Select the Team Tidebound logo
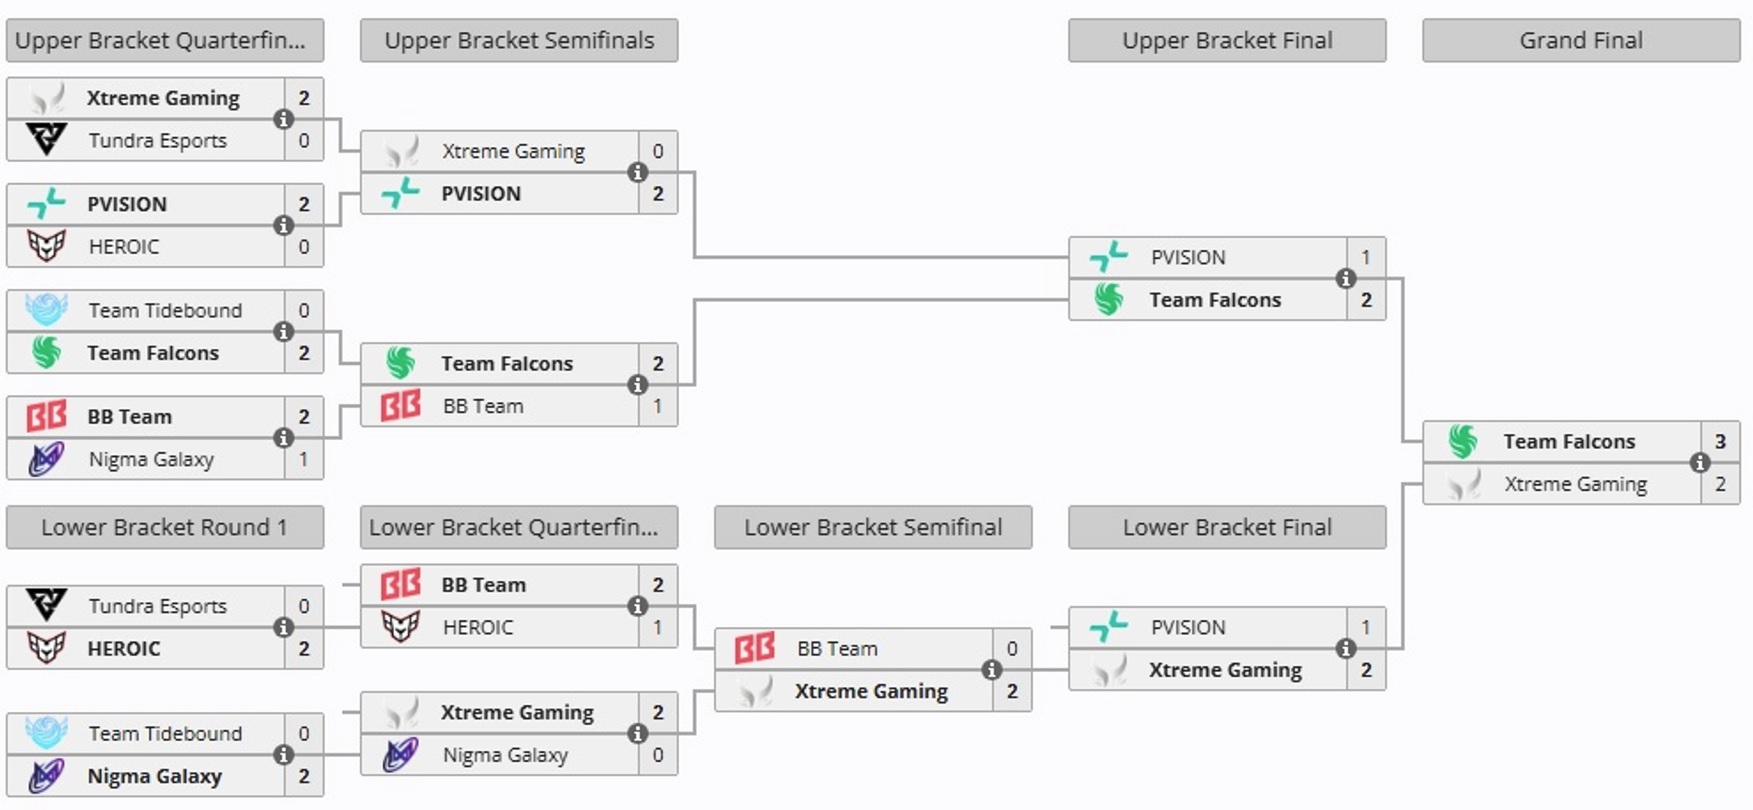The height and width of the screenshot is (810, 1753). pyautogui.click(x=44, y=310)
